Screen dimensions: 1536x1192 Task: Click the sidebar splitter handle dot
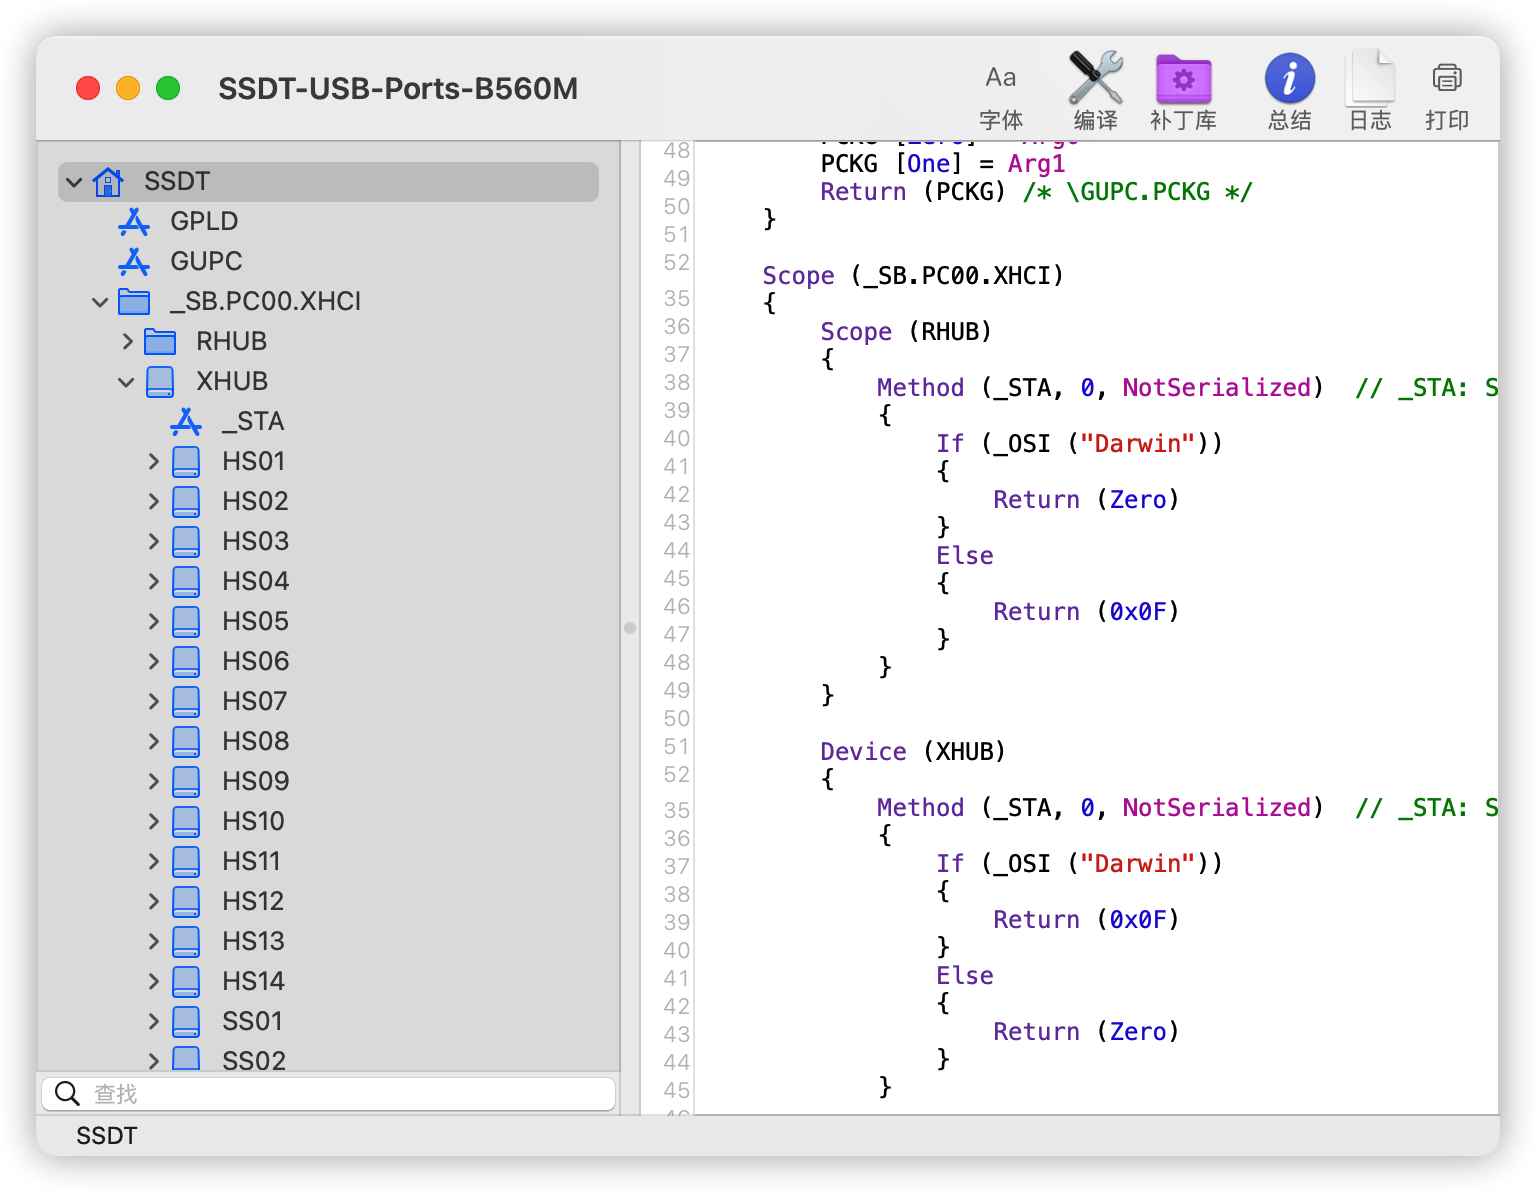pyautogui.click(x=630, y=628)
